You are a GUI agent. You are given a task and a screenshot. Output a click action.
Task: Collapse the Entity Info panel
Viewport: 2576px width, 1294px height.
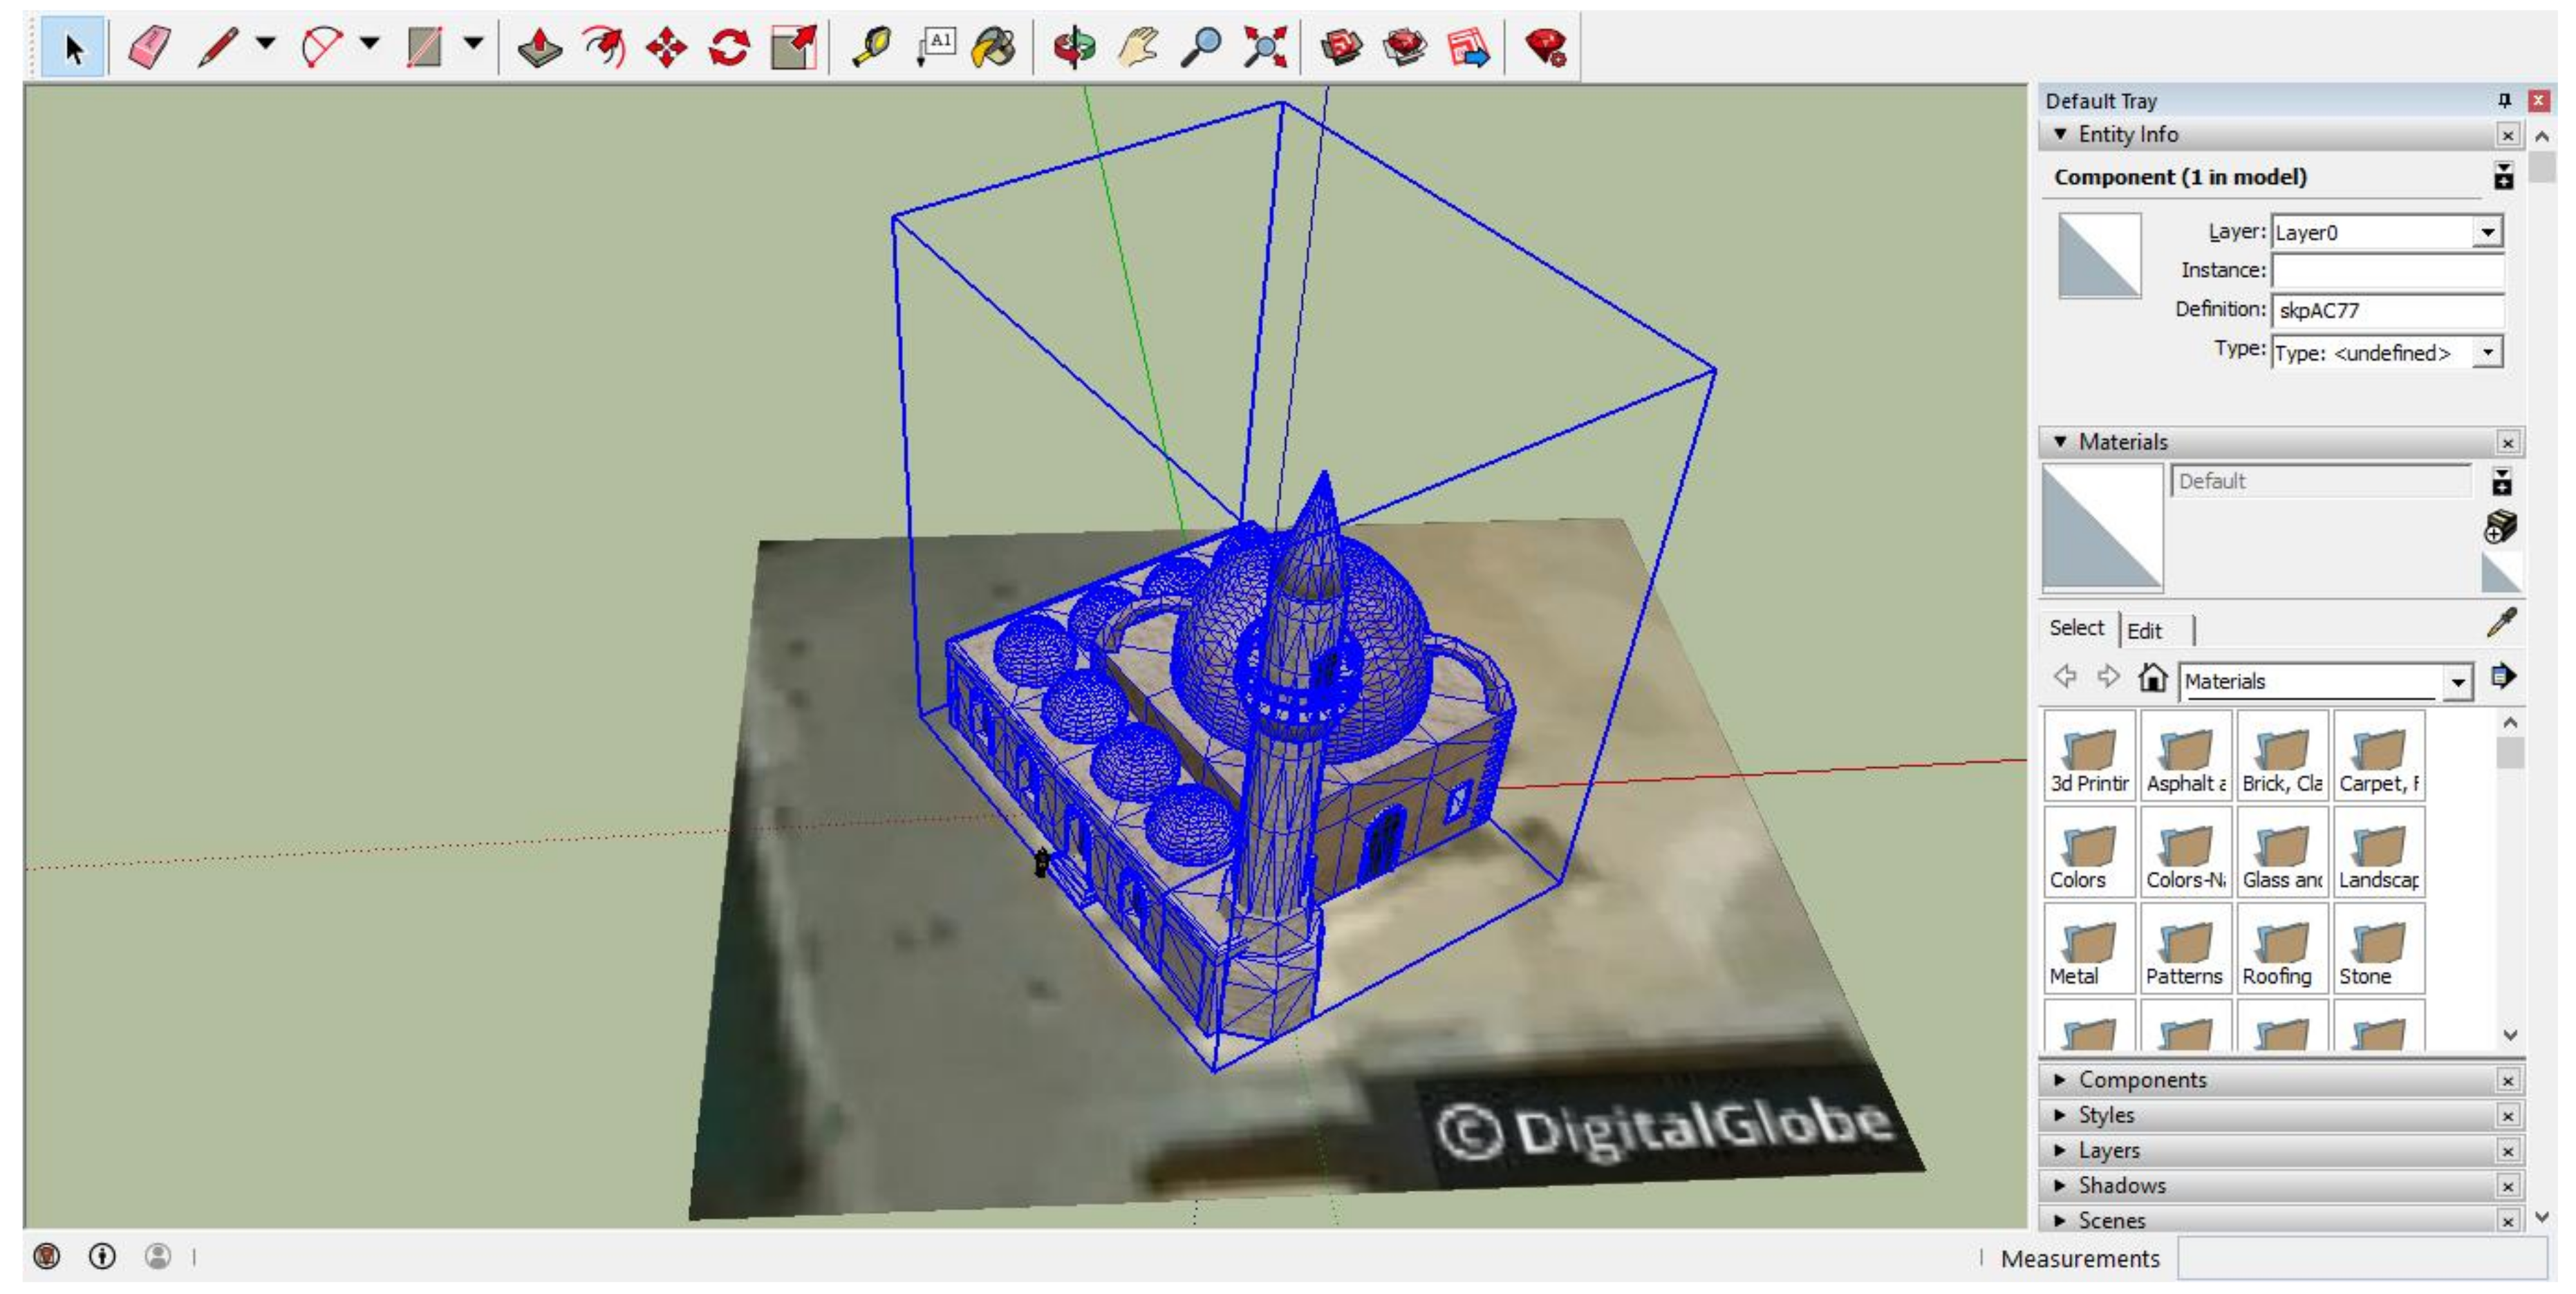click(2060, 134)
